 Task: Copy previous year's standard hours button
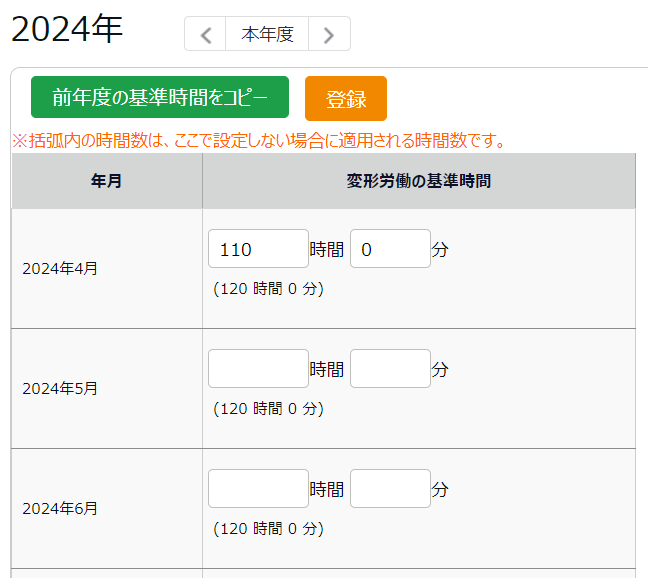tap(160, 98)
